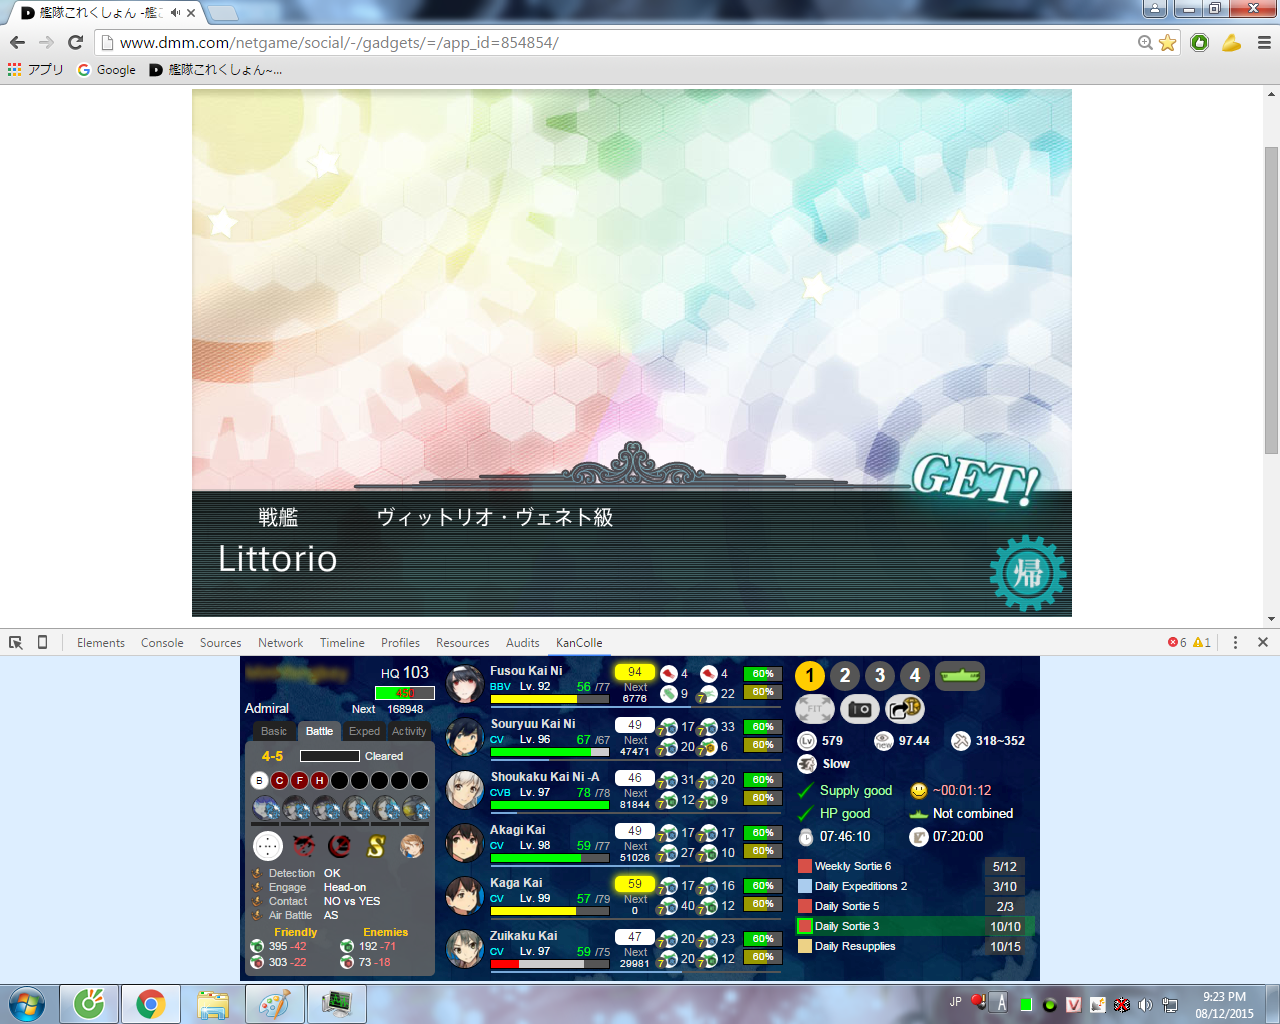Open the Sources DevTools tab
Screen dimensions: 1280x1024
click(220, 643)
